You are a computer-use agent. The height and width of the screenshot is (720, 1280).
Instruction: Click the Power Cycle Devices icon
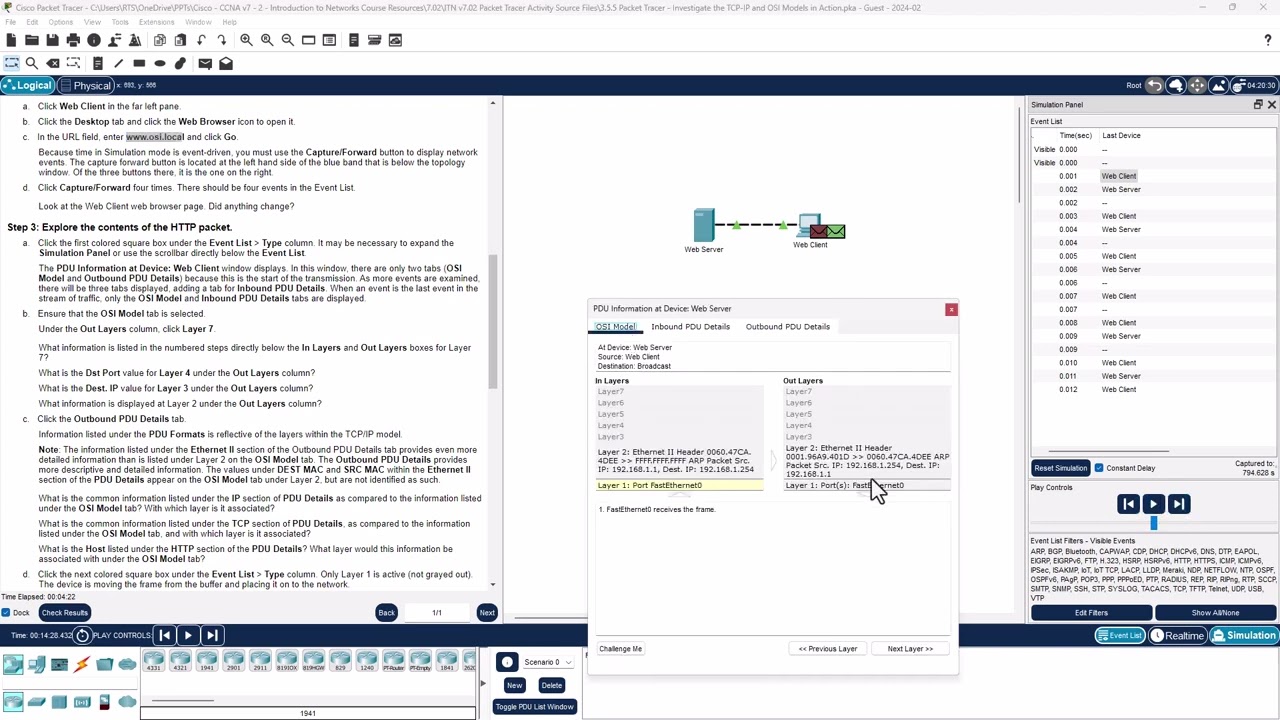[82, 635]
